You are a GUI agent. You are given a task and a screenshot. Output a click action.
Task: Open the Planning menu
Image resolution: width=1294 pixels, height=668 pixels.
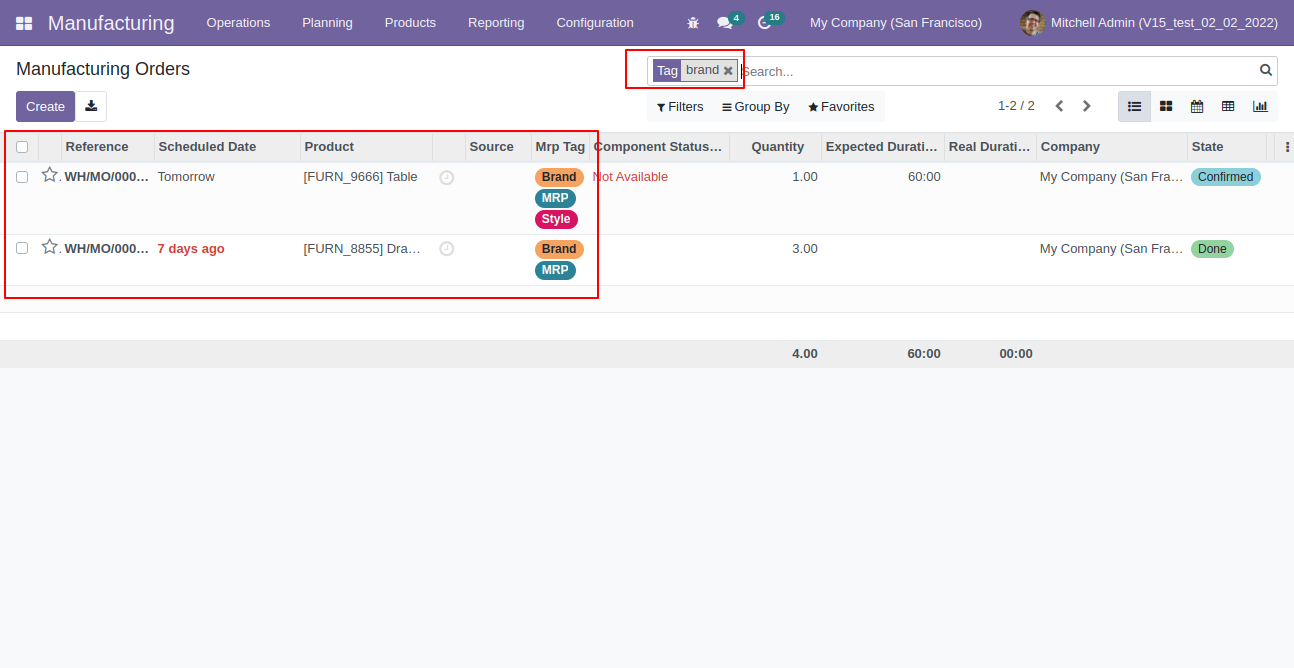pos(327,23)
